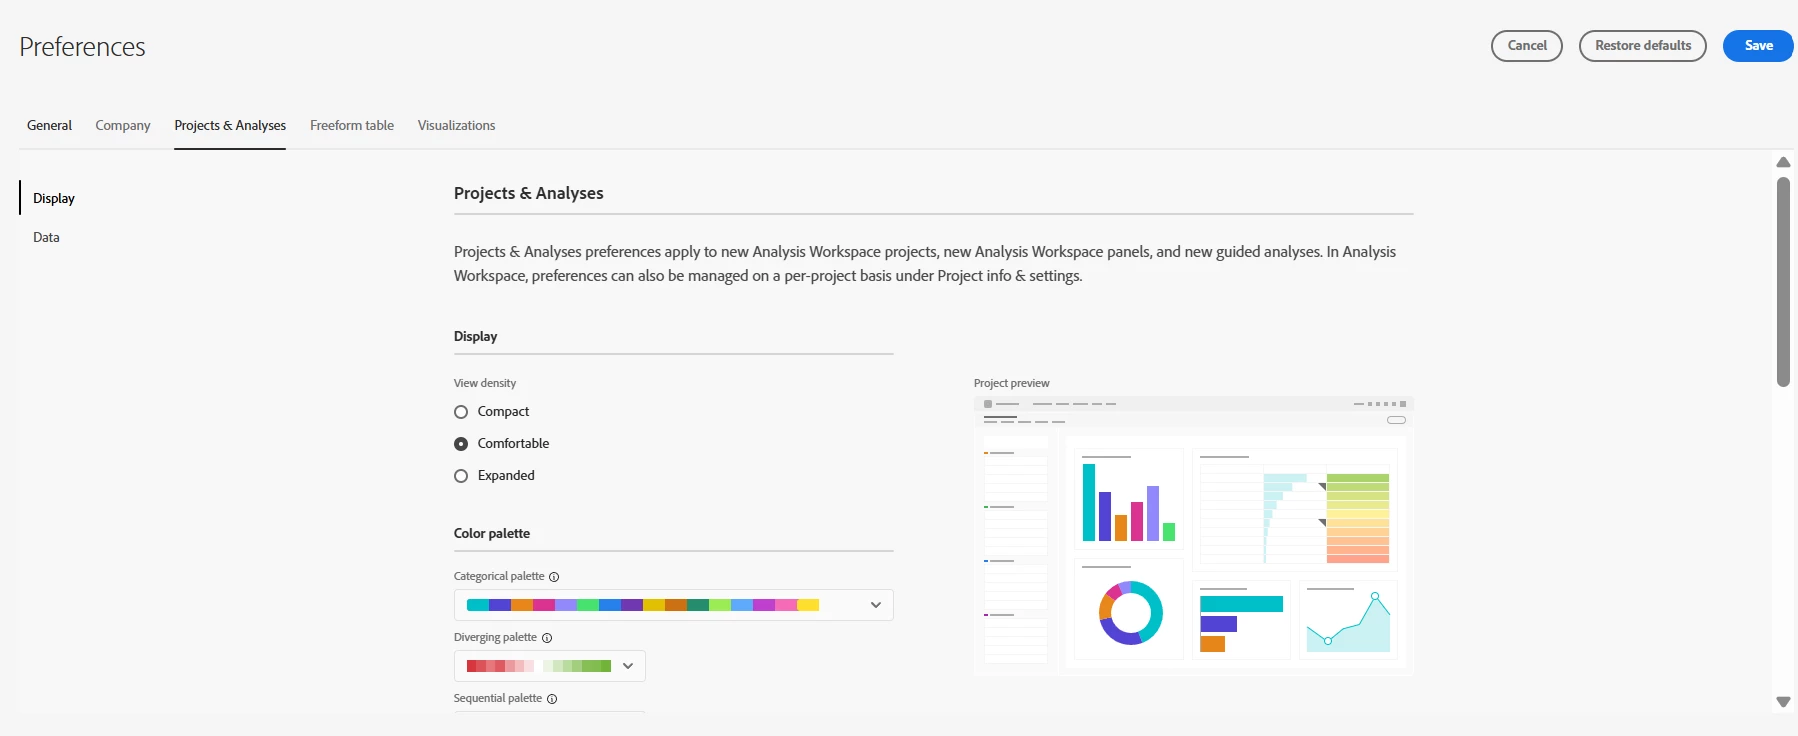The height and width of the screenshot is (736, 1798).
Task: Click the Projects & Analyses heading
Action: pos(529,193)
